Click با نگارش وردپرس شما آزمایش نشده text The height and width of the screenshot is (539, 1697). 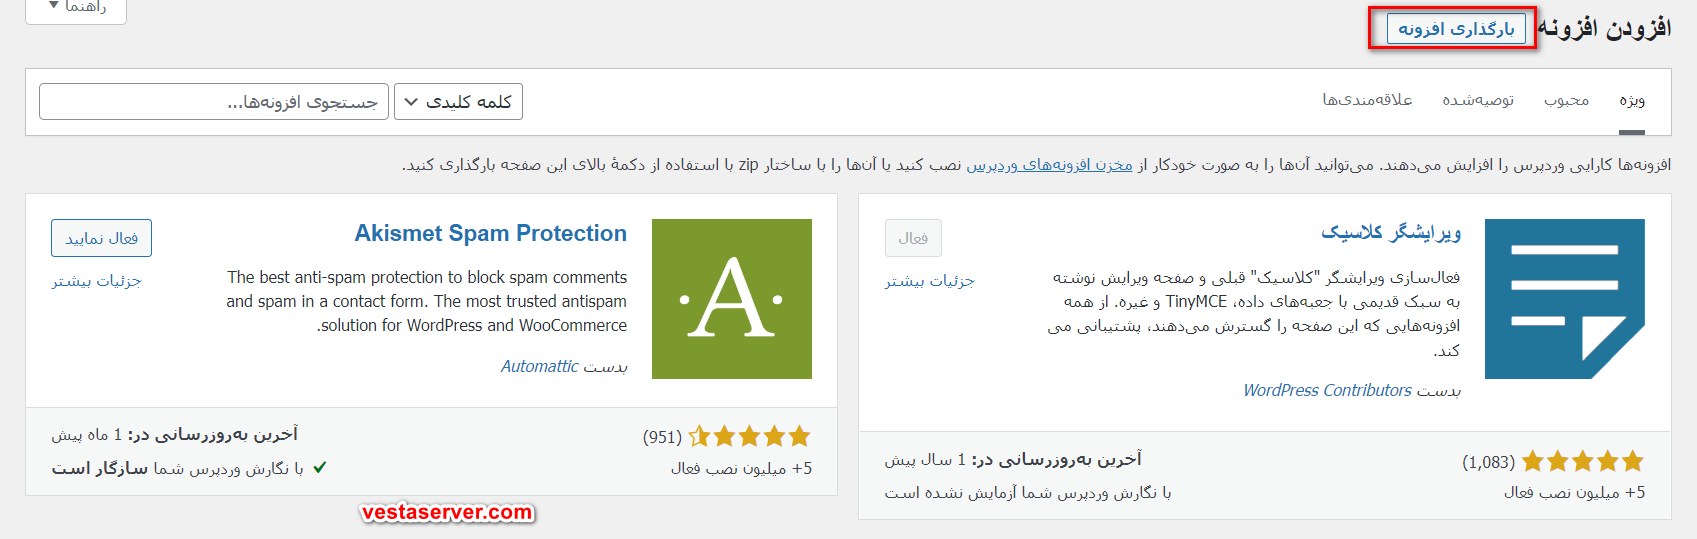click(x=1028, y=493)
